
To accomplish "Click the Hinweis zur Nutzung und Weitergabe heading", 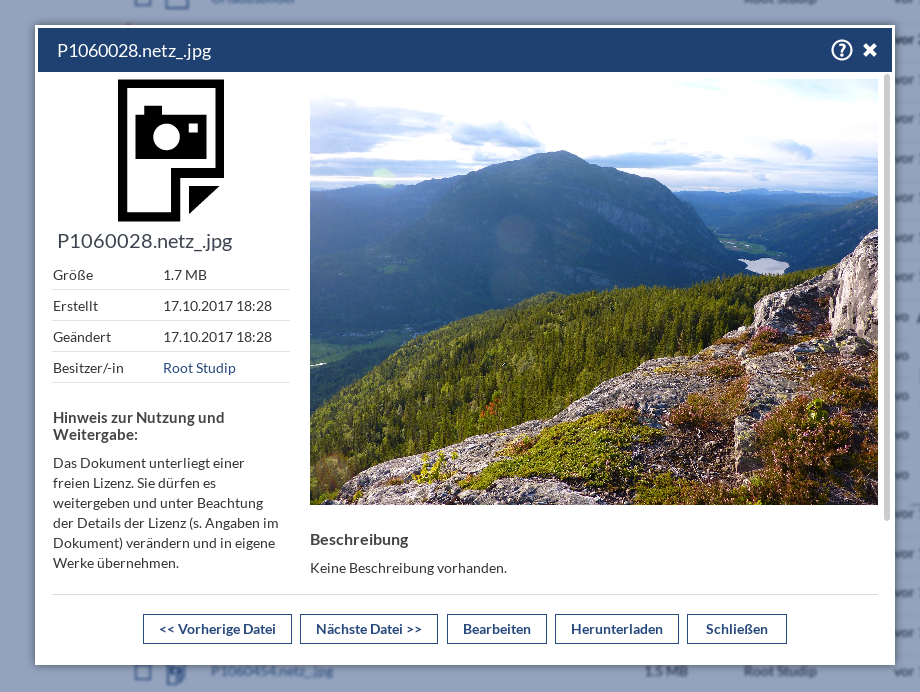I will [138, 426].
